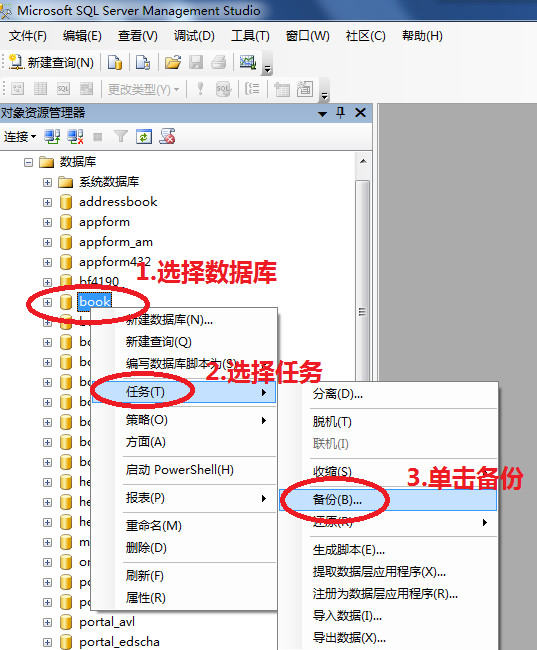Image resolution: width=537 pixels, height=650 pixels.
Task: Open the 窗口(W) menu
Action: point(307,36)
